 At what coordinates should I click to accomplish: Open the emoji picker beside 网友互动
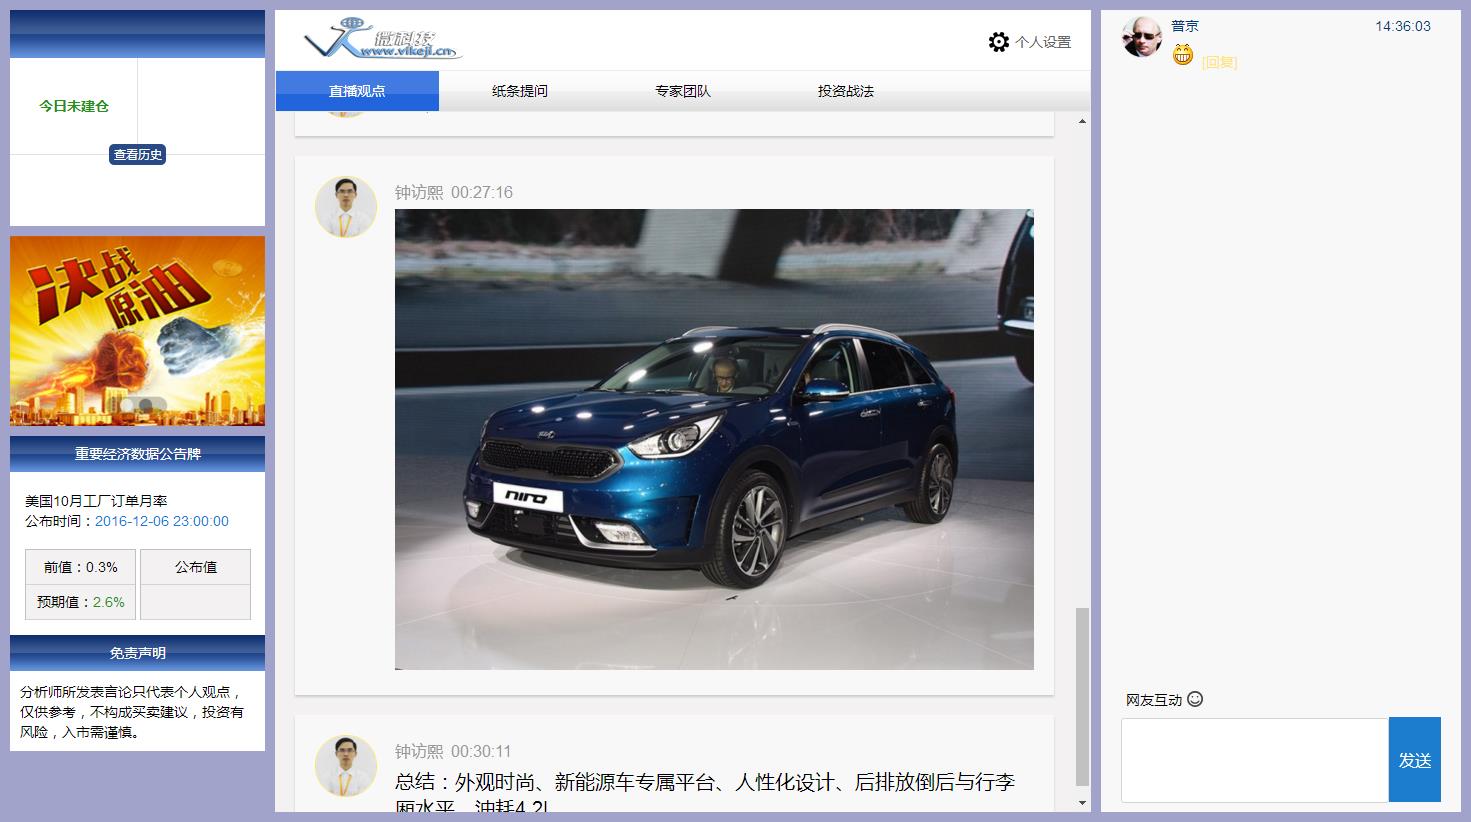[1195, 699]
